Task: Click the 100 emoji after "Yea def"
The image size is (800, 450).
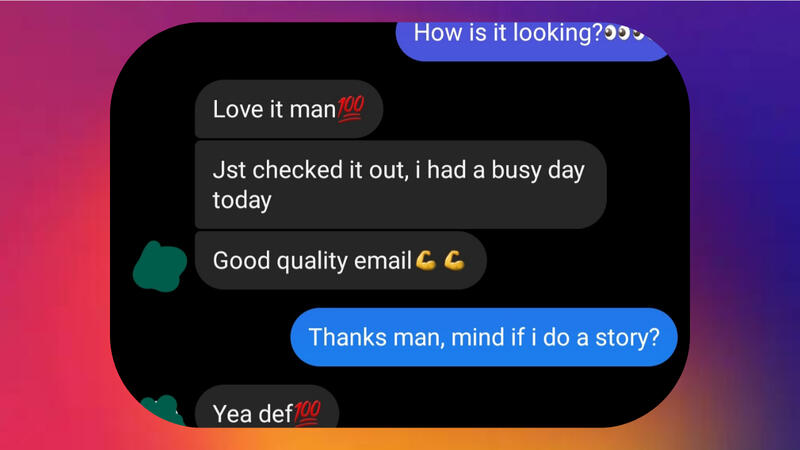Action: (307, 413)
